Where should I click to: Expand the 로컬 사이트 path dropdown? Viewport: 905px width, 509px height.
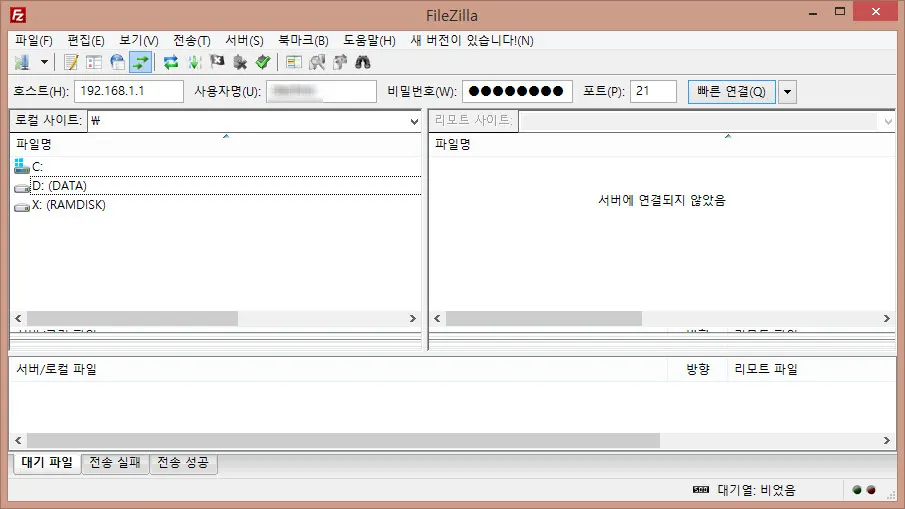coord(414,121)
